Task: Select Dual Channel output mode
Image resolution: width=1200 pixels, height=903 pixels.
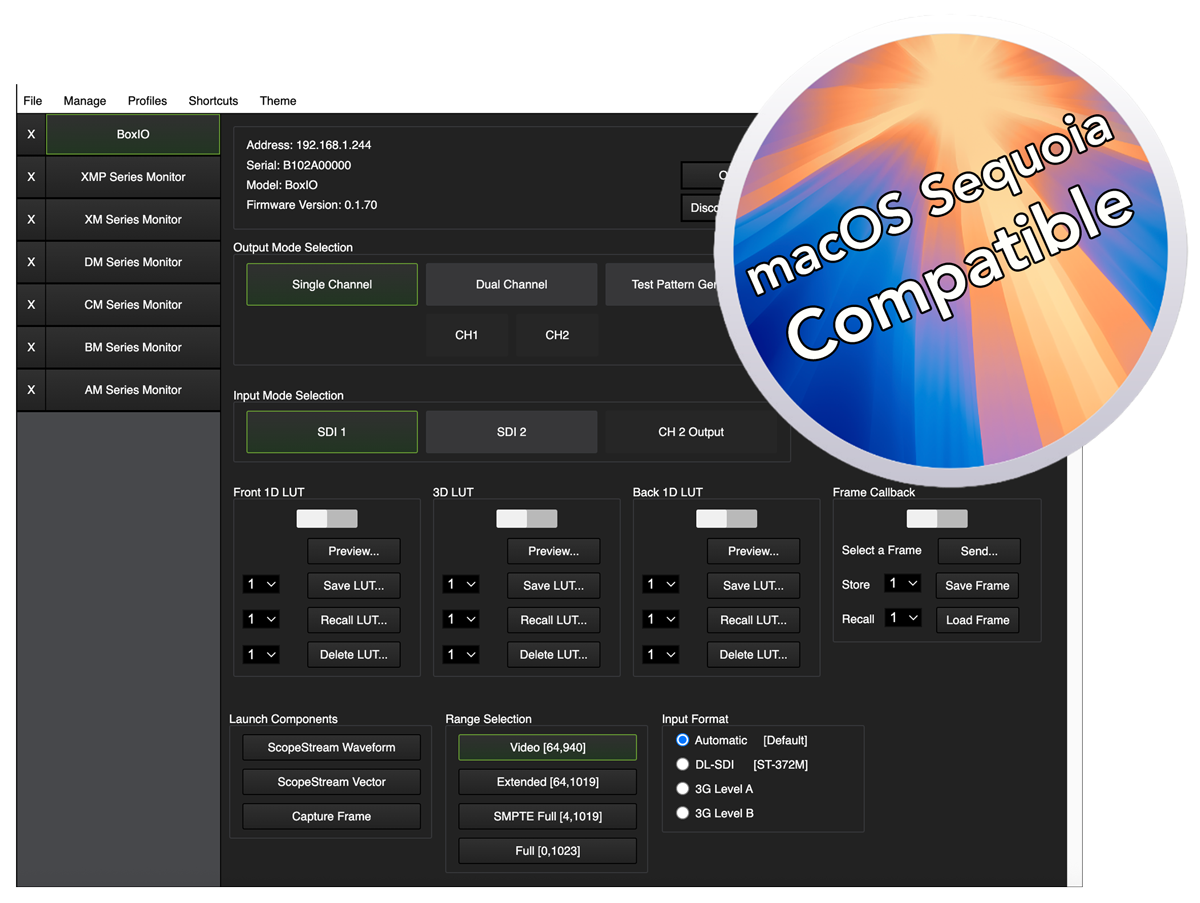Action: click(511, 285)
